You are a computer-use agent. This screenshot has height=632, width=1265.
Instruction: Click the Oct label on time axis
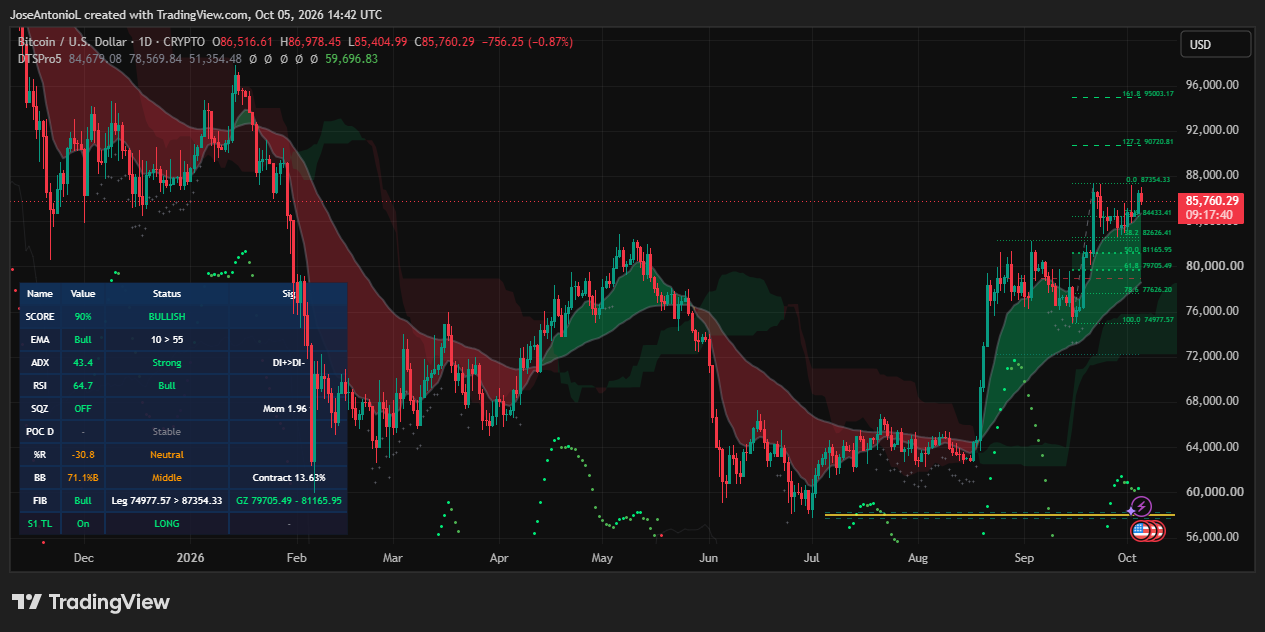tap(1127, 558)
